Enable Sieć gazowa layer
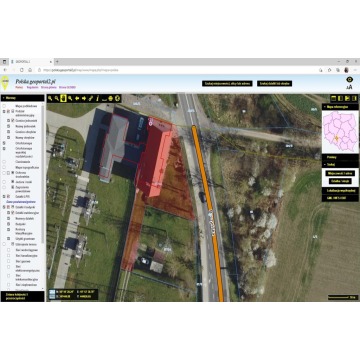 (x=9, y=262)
